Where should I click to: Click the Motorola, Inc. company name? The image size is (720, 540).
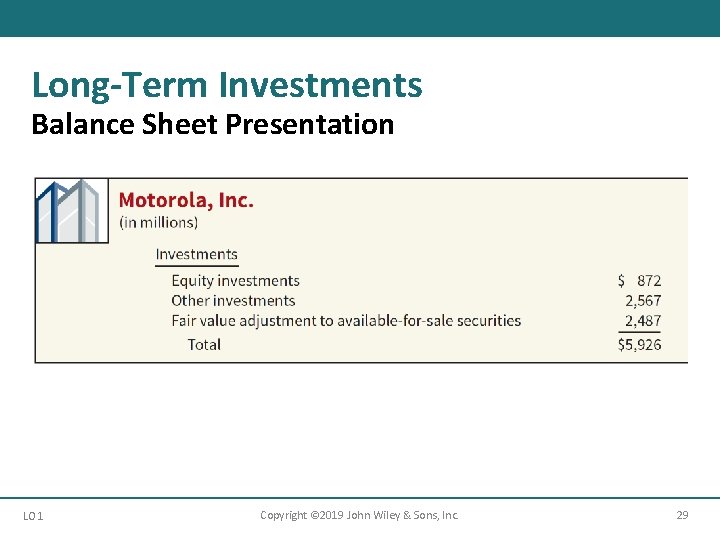[186, 200]
